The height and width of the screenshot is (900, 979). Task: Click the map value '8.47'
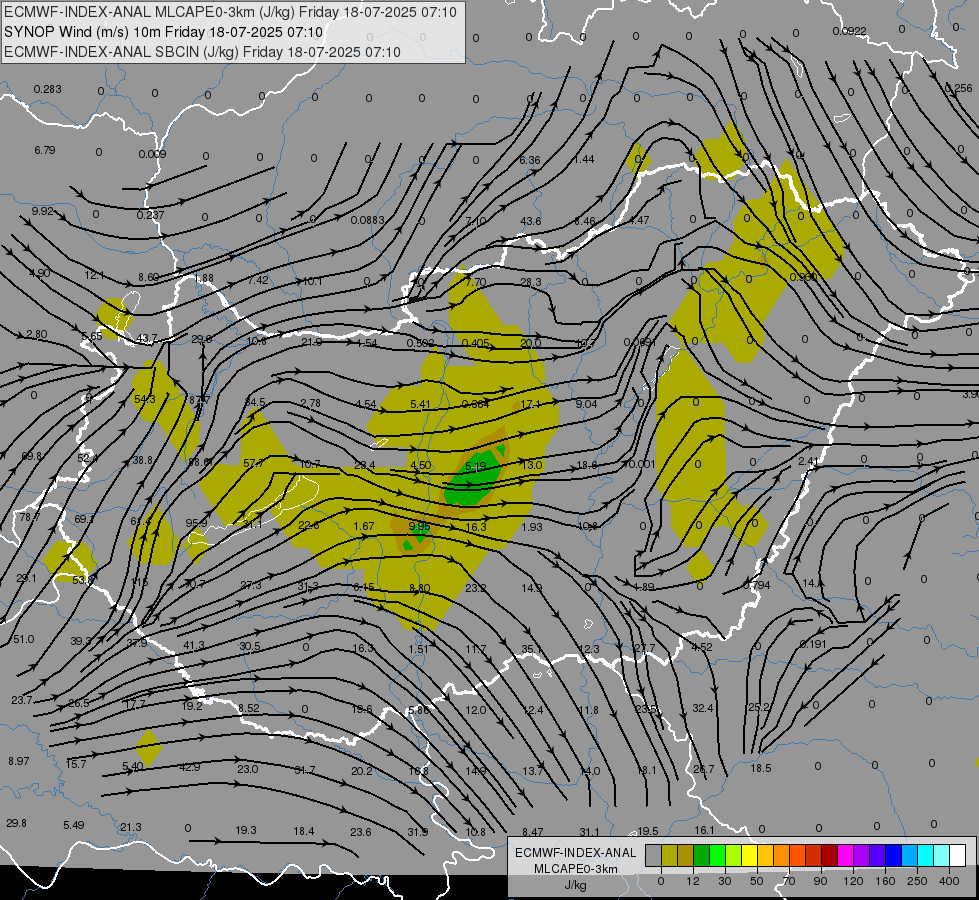[533, 832]
